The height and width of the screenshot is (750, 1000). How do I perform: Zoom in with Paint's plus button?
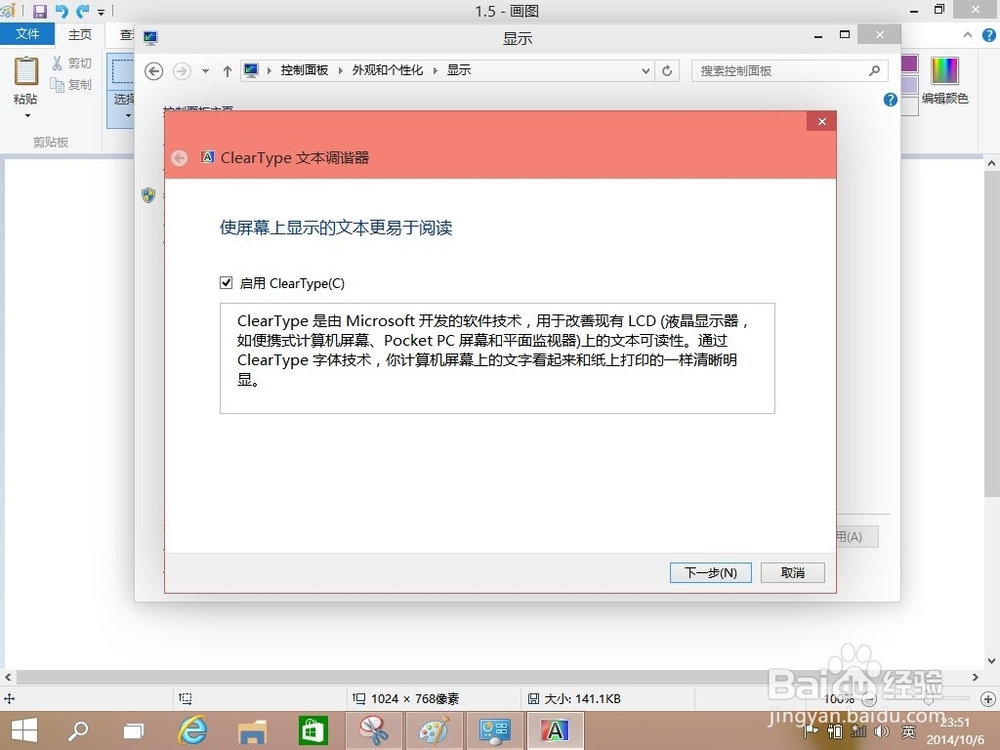988,698
